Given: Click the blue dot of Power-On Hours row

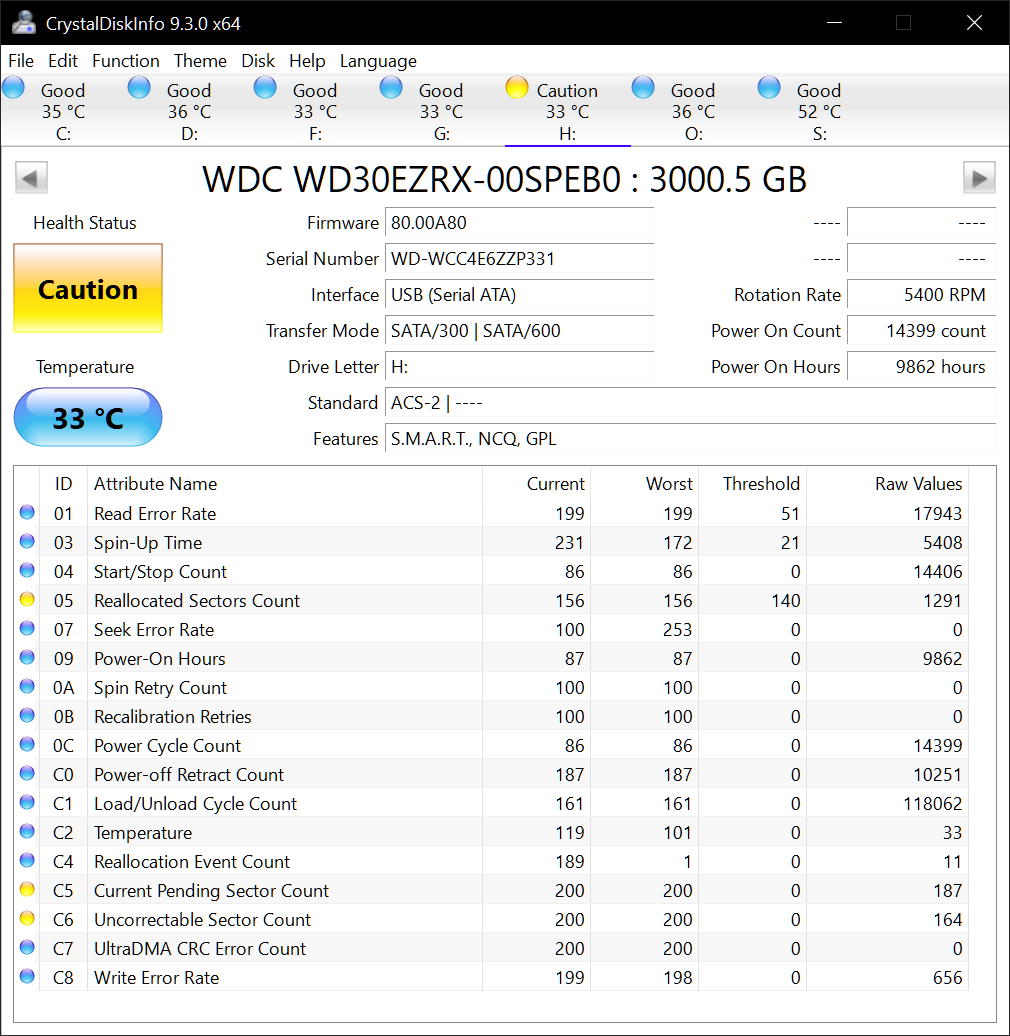Looking at the screenshot, I should (x=27, y=657).
